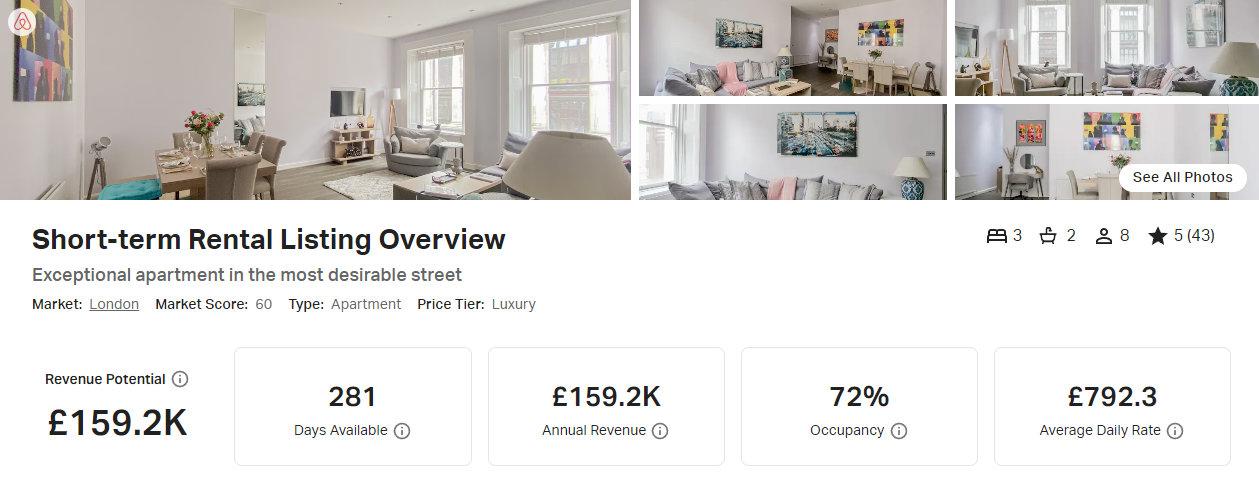This screenshot has width=1259, height=491.
Task: Click the Airbnb logo icon on the photo
Action: click(23, 22)
